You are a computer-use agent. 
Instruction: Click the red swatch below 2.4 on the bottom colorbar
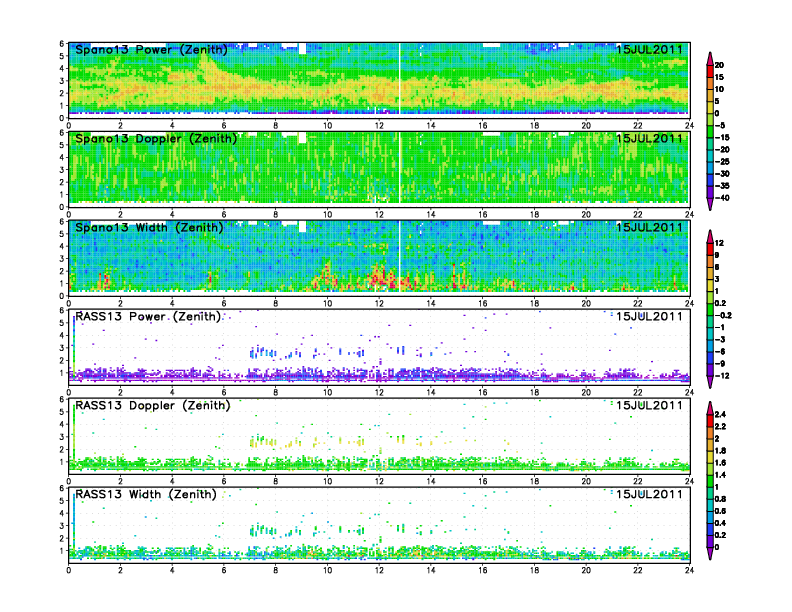click(x=710, y=421)
